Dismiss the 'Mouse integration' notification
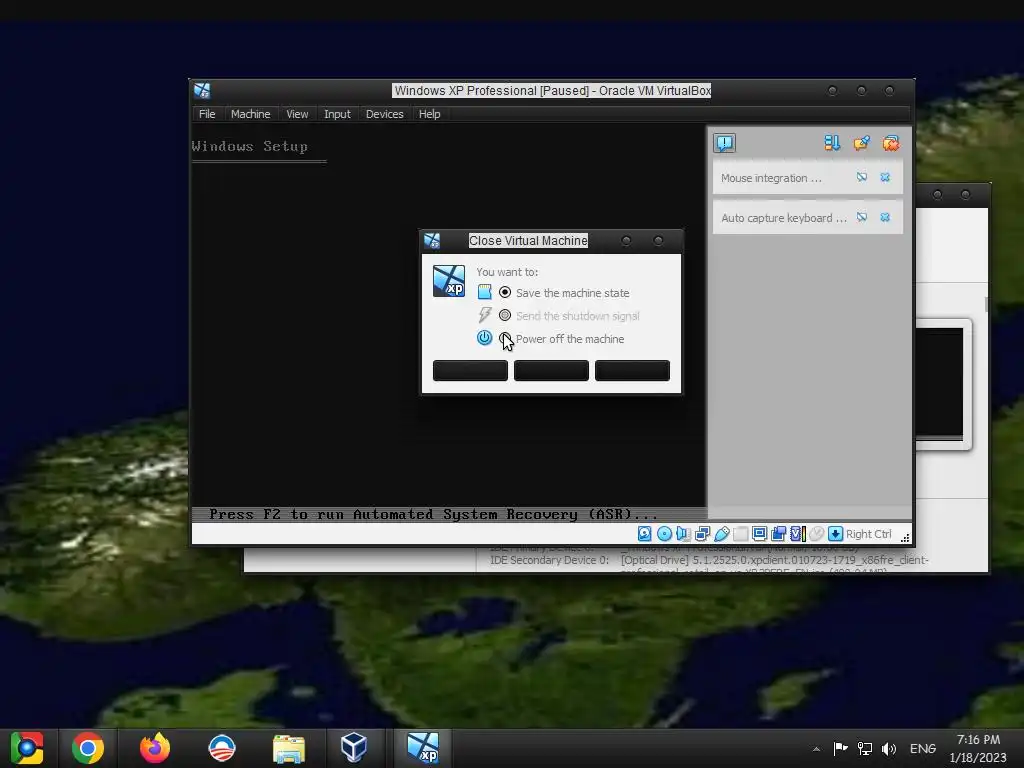Image resolution: width=1024 pixels, height=768 pixels. pyautogui.click(x=885, y=177)
